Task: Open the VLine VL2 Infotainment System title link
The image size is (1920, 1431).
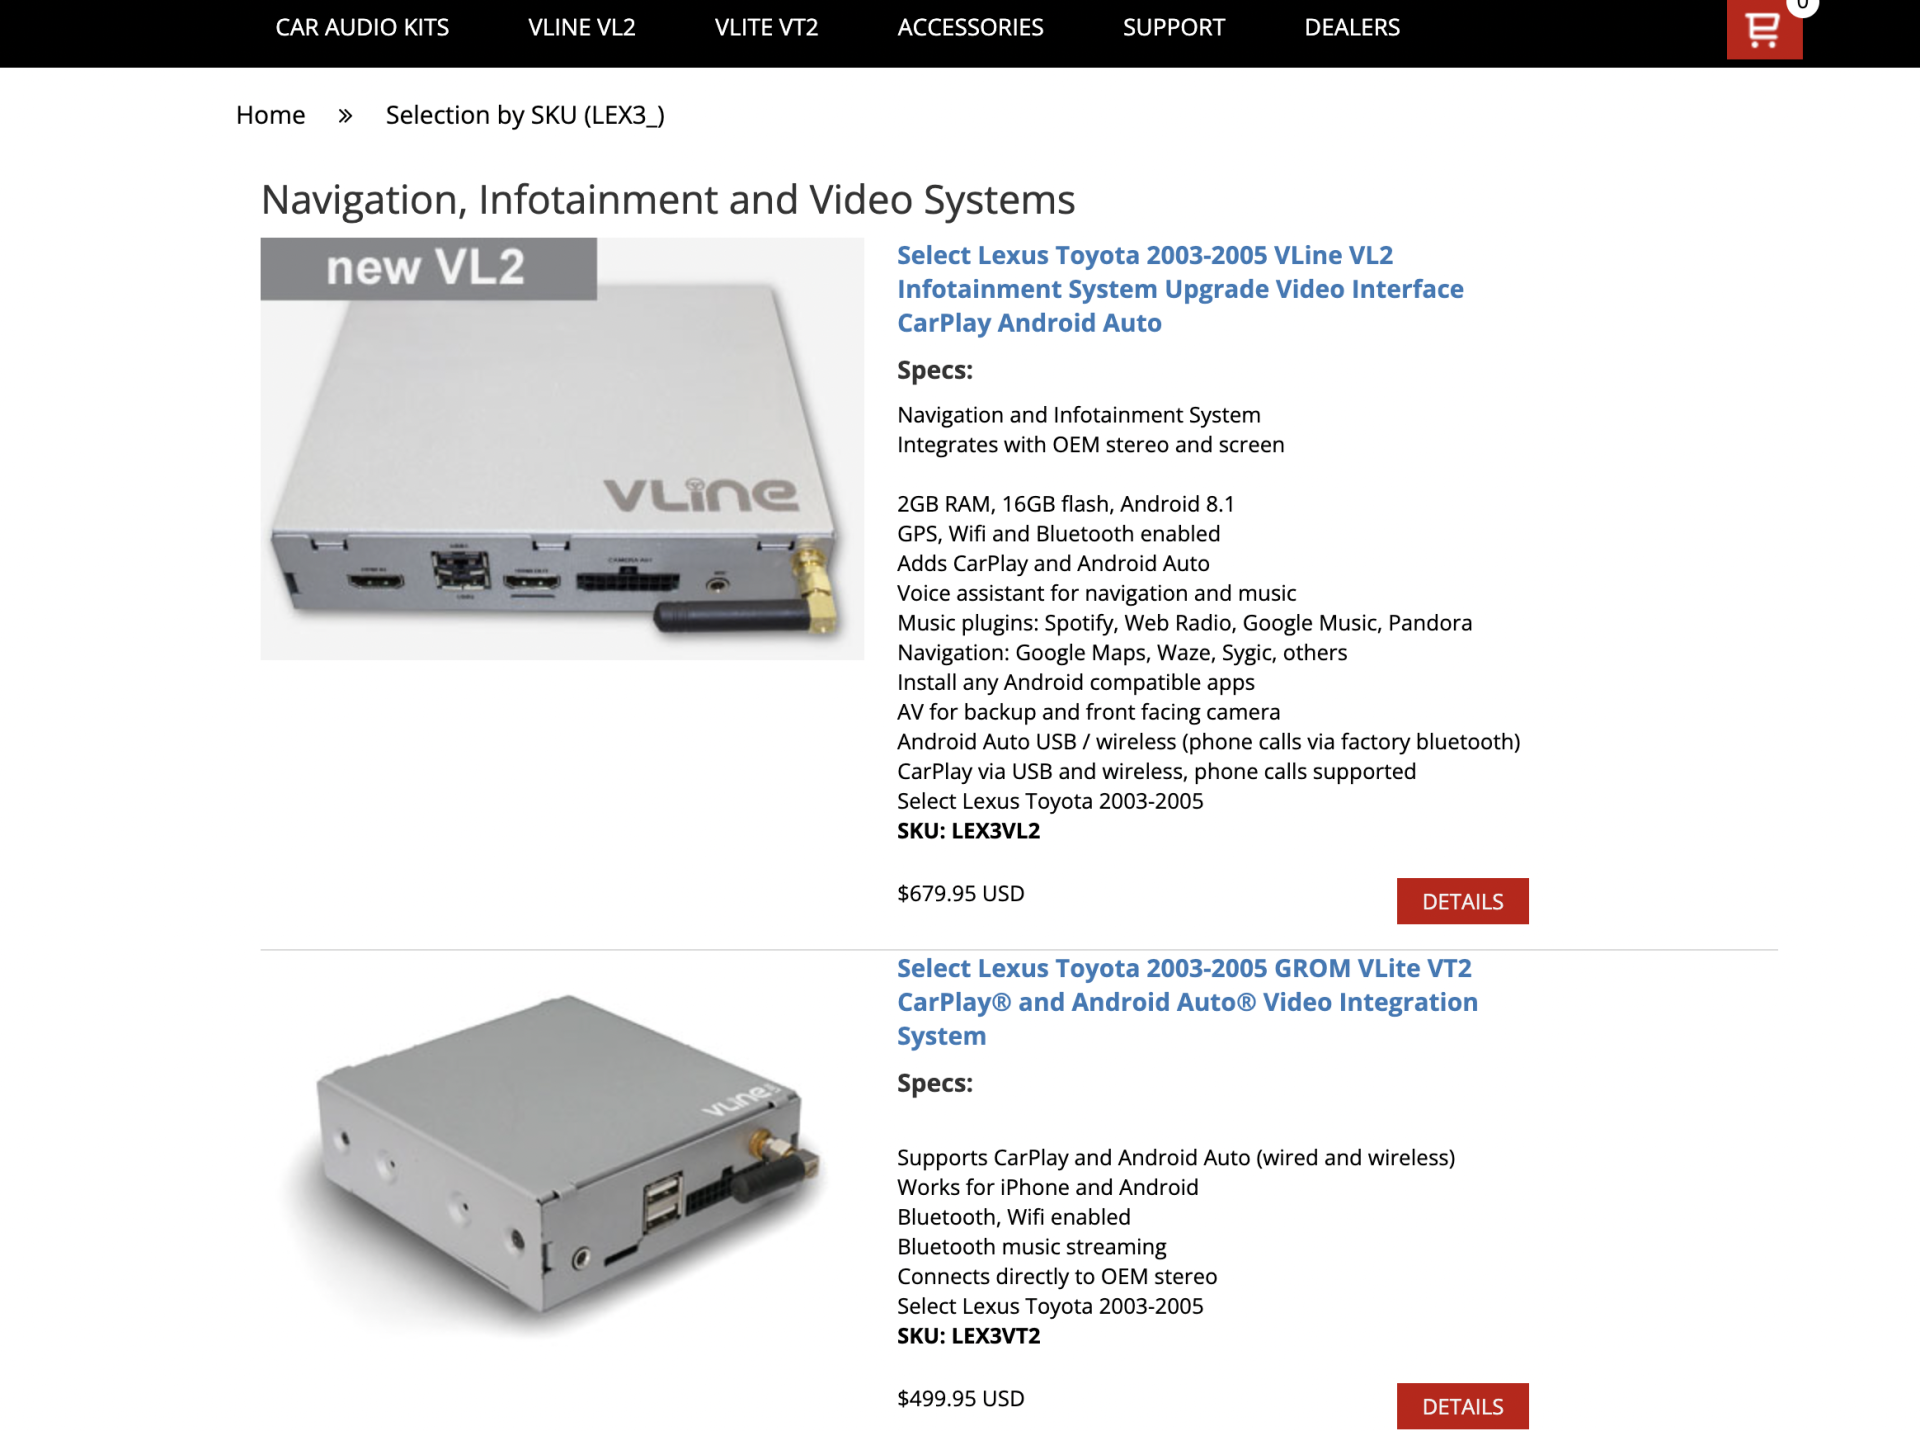Action: pos(1180,289)
